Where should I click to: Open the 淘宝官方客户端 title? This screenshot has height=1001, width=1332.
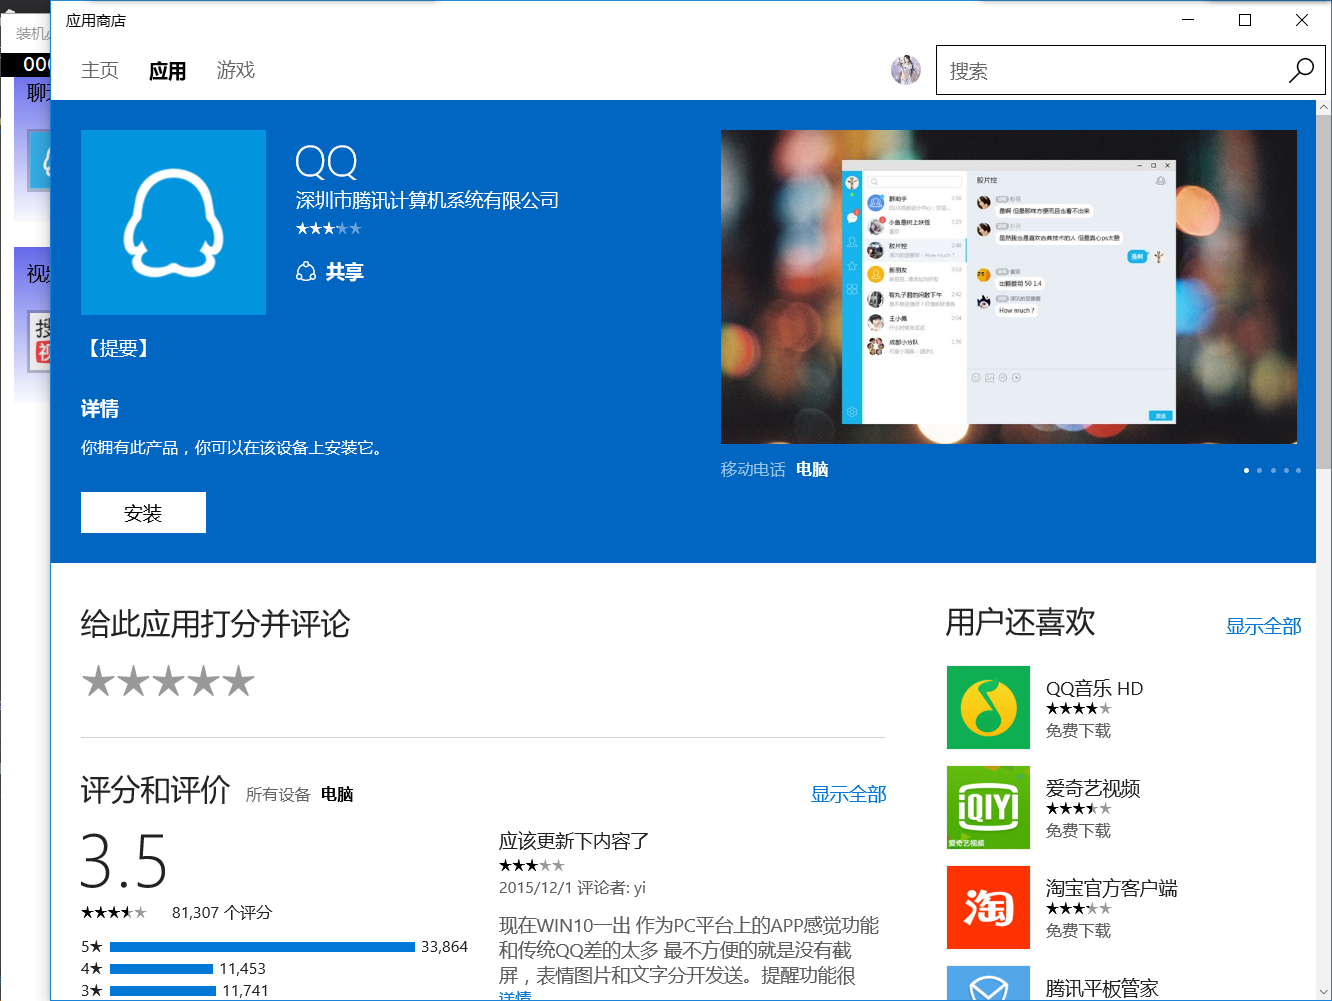pos(1112,888)
